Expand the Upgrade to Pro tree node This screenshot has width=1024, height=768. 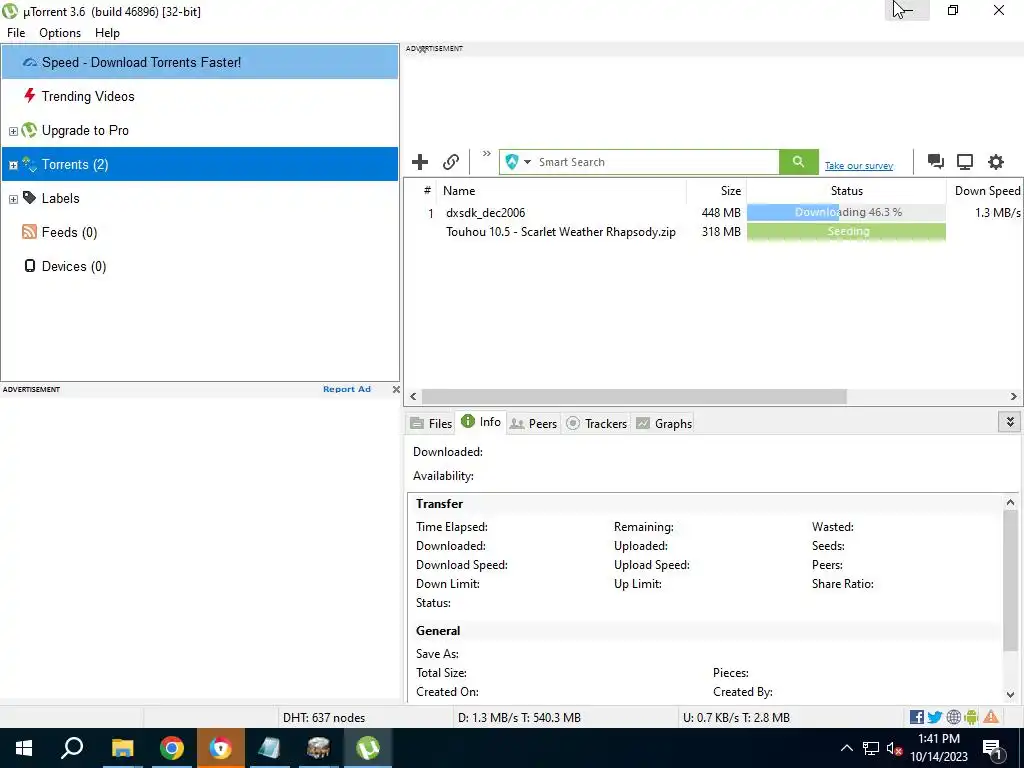(13, 131)
